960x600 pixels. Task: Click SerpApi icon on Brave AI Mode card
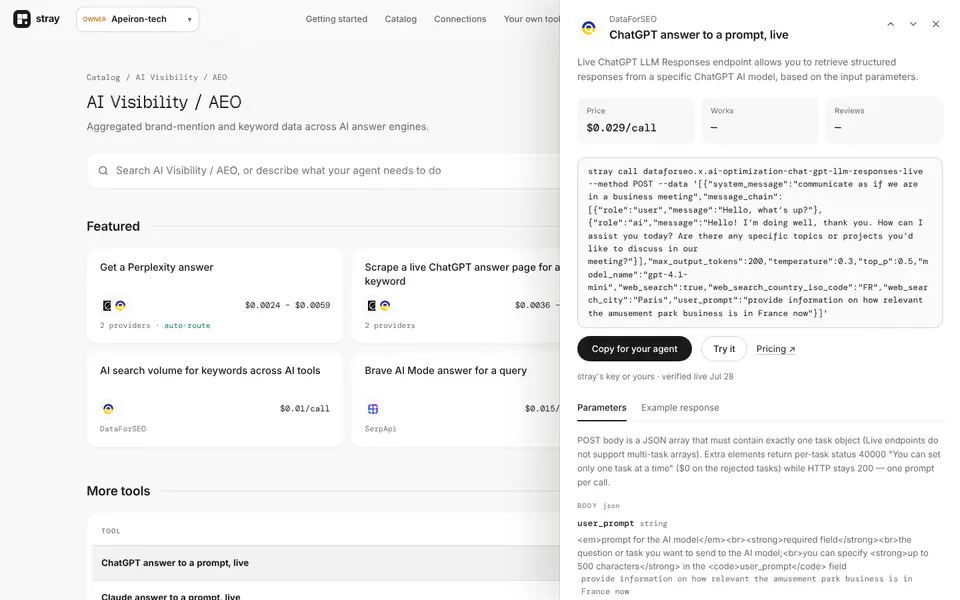pyautogui.click(x=373, y=408)
